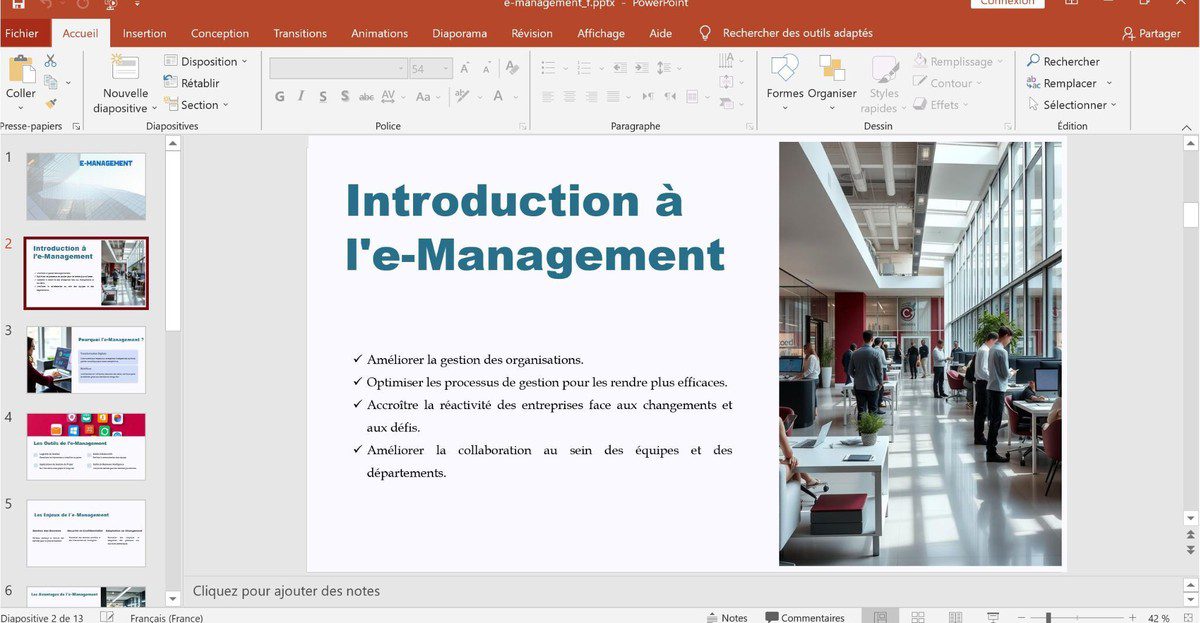
Task: Open the font name combo box
Action: [x=338, y=69]
